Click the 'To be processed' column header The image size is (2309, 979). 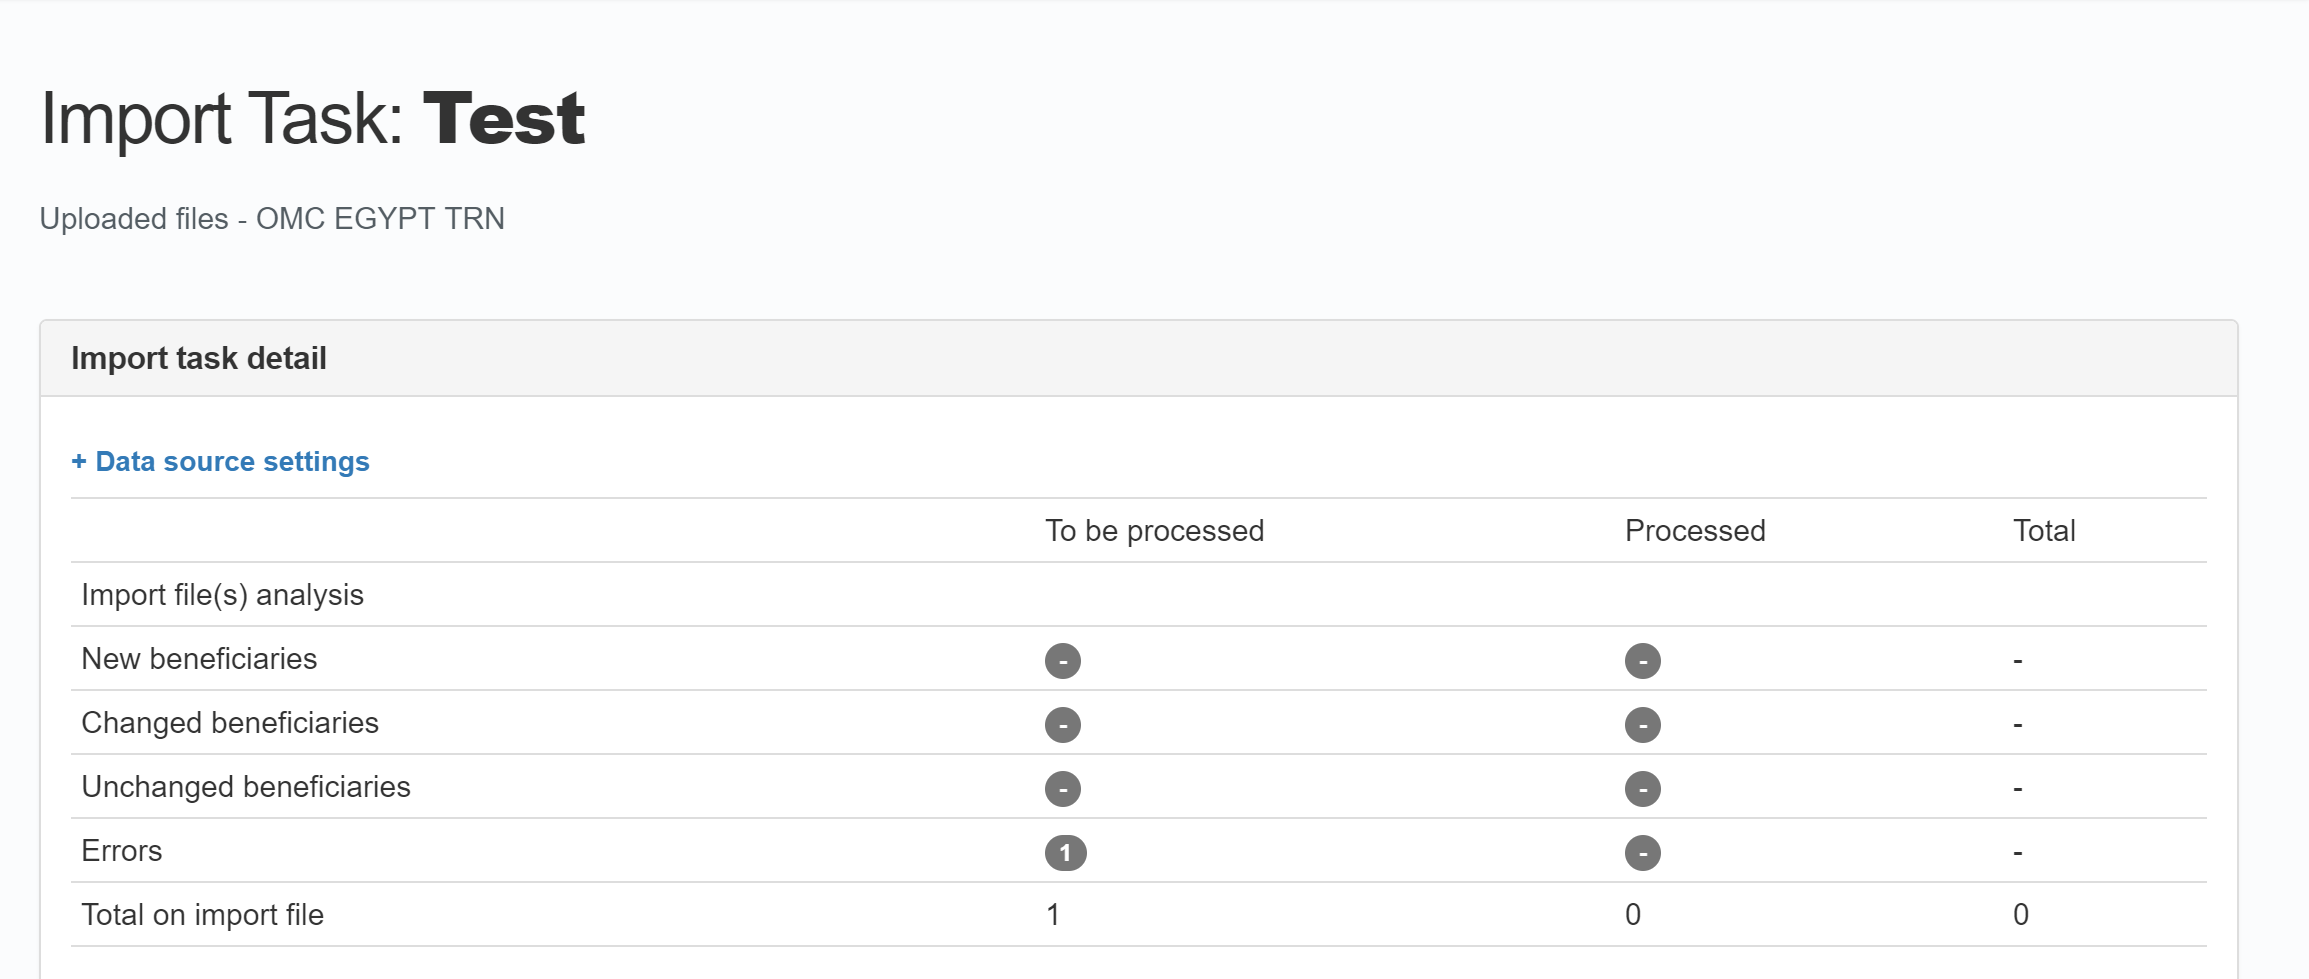(1154, 531)
